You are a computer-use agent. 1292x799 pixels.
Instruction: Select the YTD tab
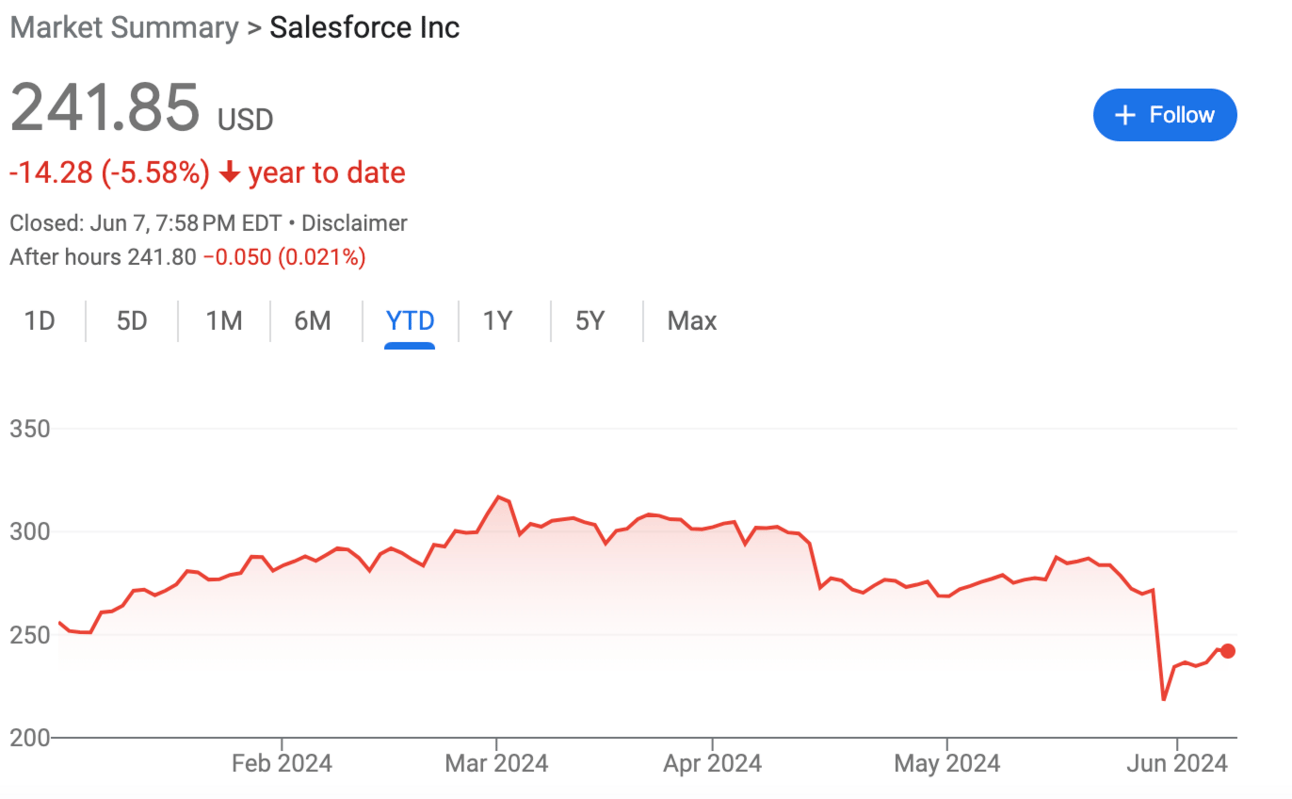tap(410, 321)
